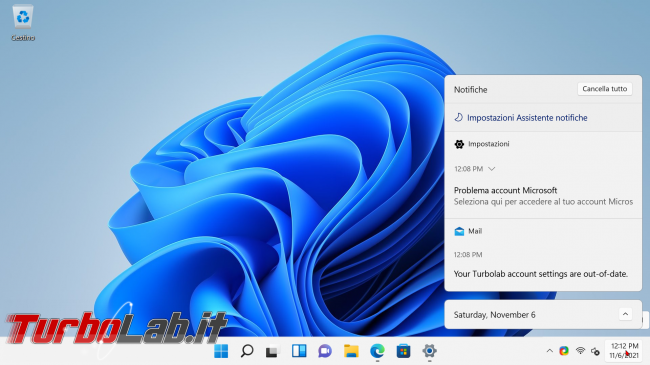
Task: Open Impostazioni Assistente notifiche link
Action: [x=527, y=118]
